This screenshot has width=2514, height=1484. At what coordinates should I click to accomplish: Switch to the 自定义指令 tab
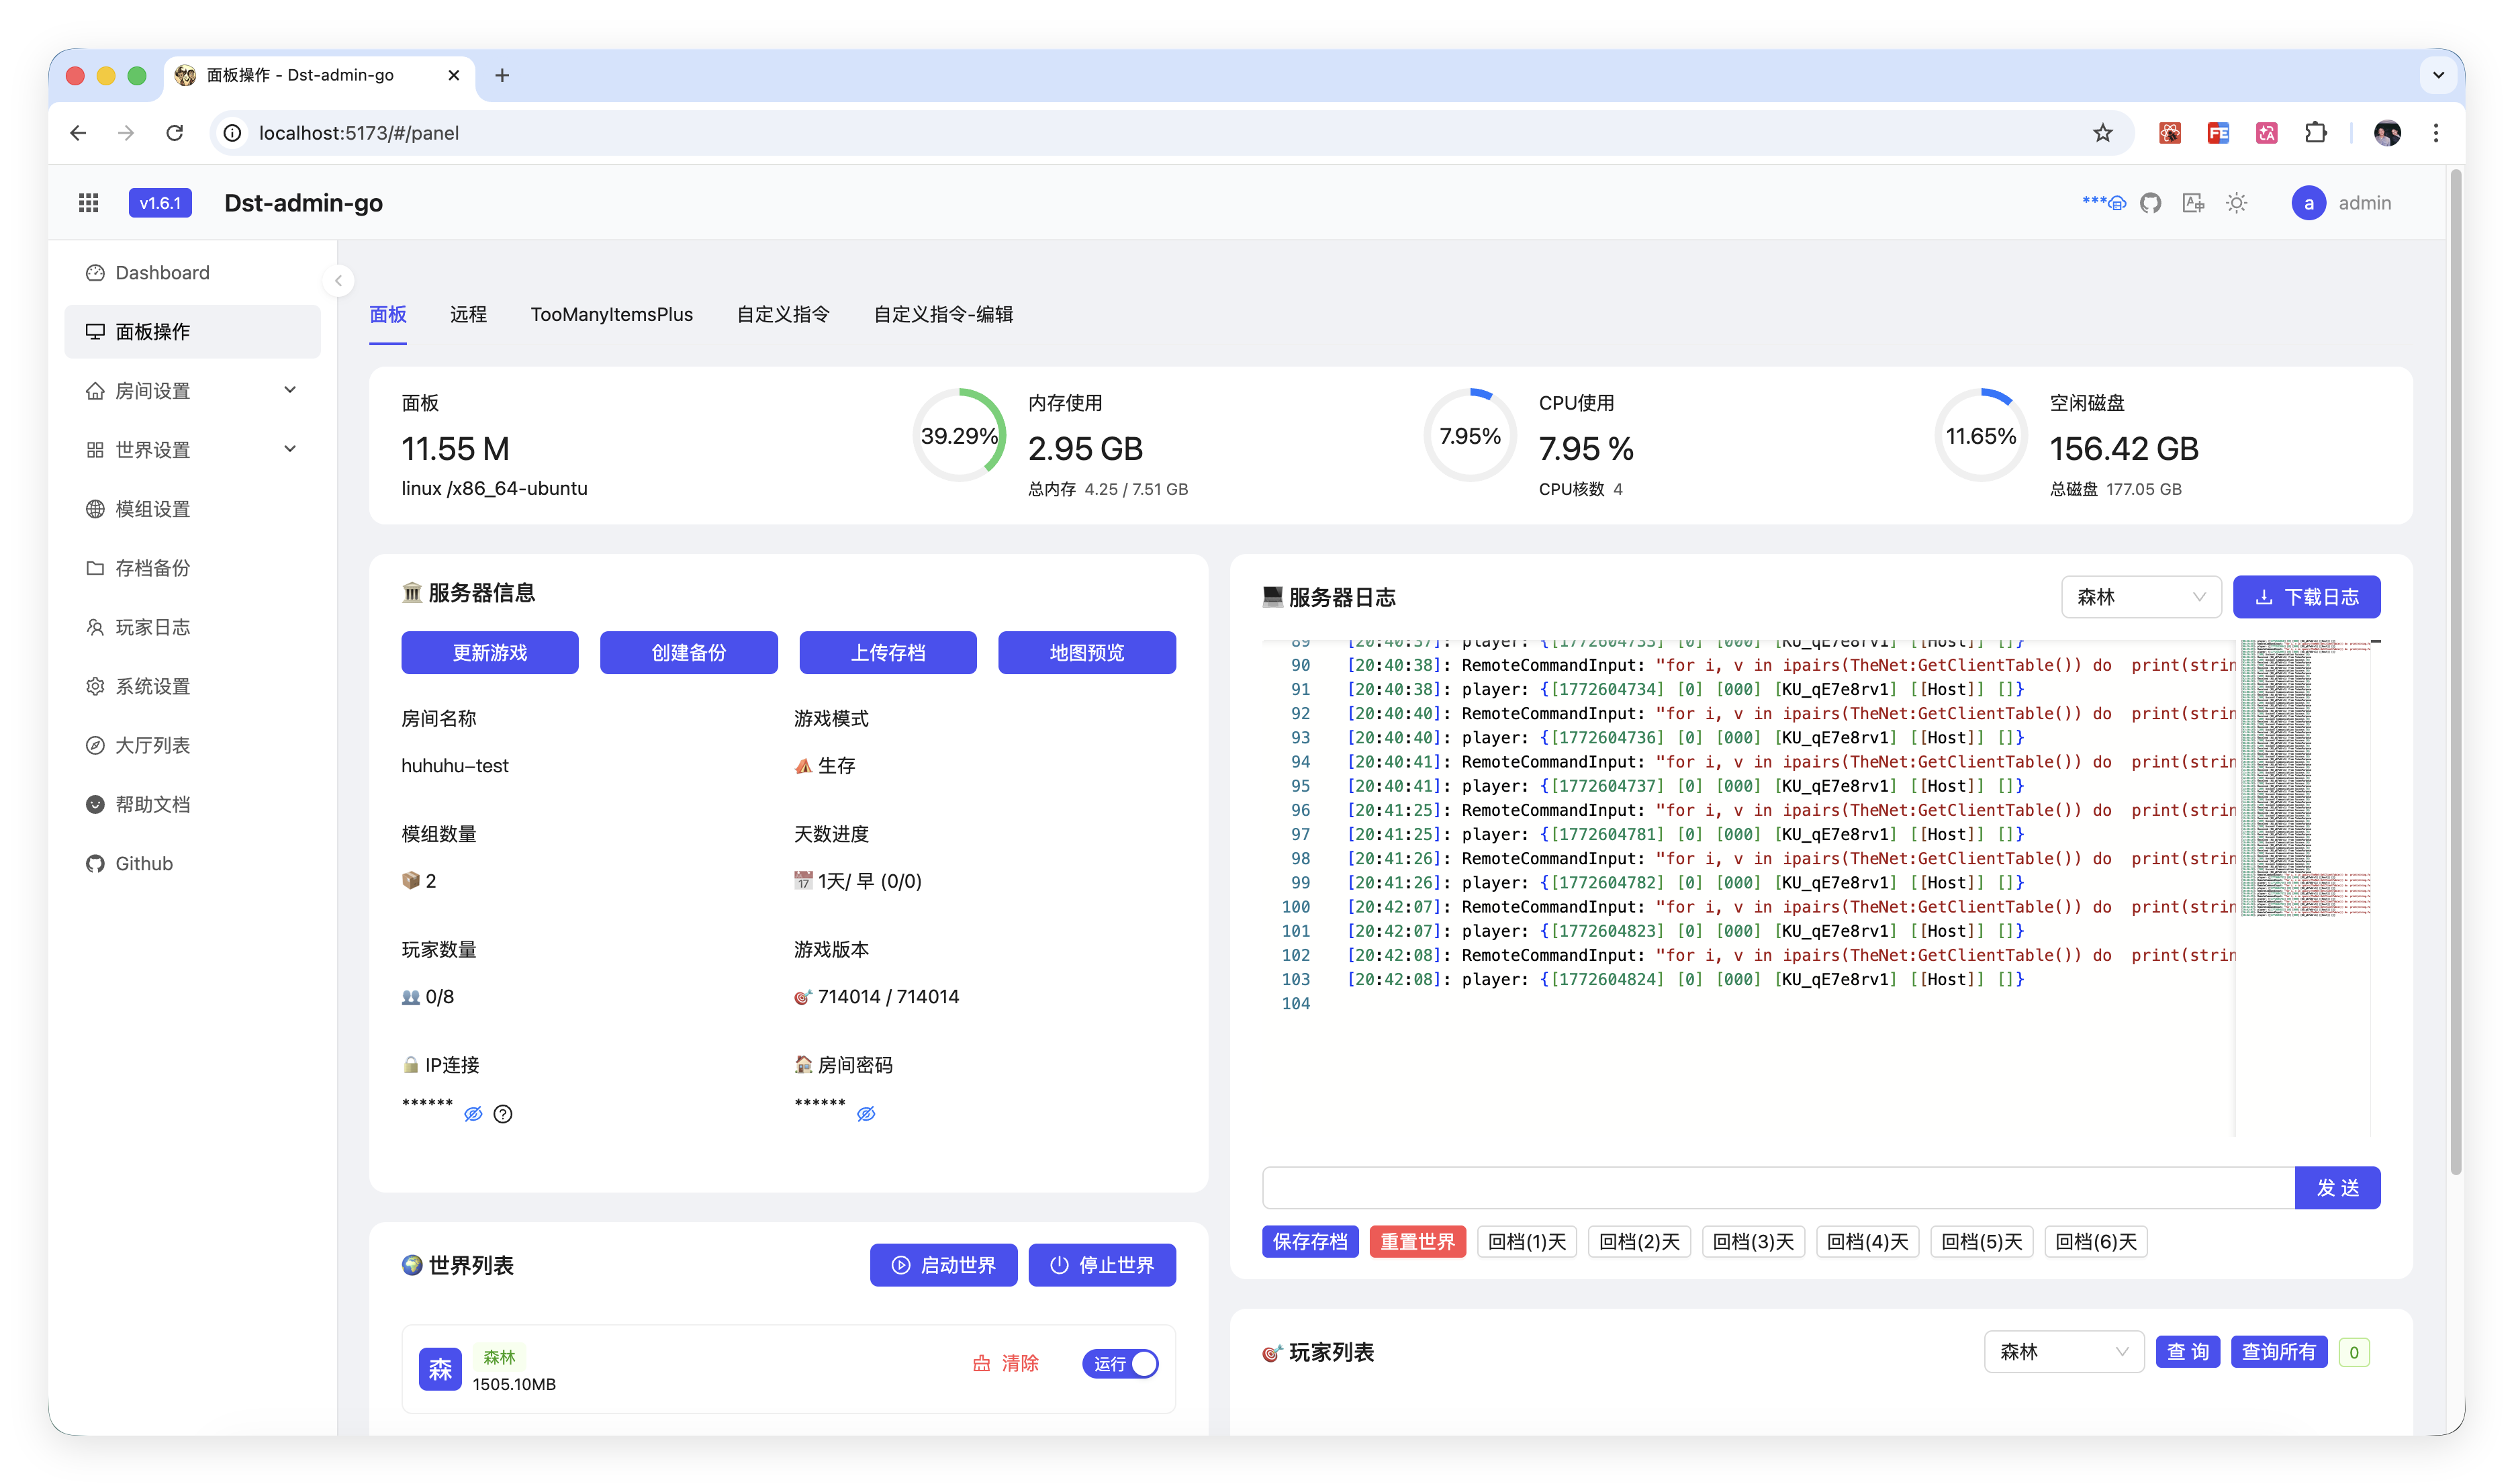[x=783, y=314]
